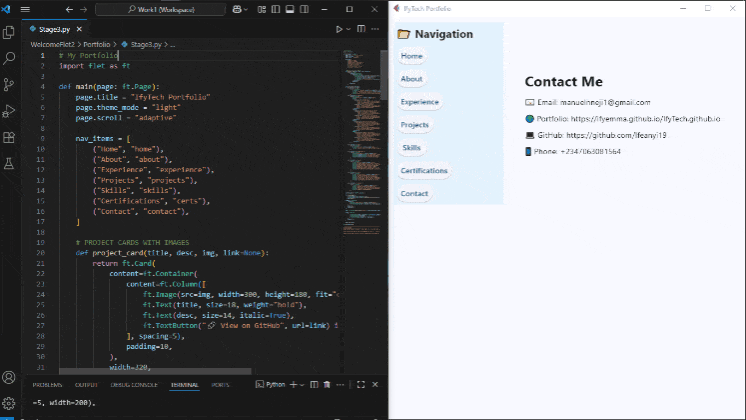Click the GitHub URL text in Contact Me
Viewport: 746px width, 420px height.
tap(616, 135)
